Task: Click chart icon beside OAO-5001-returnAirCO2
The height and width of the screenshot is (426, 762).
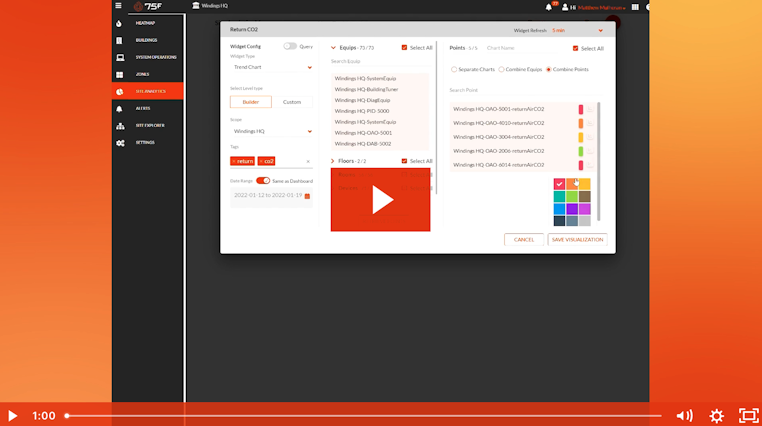Action: click(590, 109)
